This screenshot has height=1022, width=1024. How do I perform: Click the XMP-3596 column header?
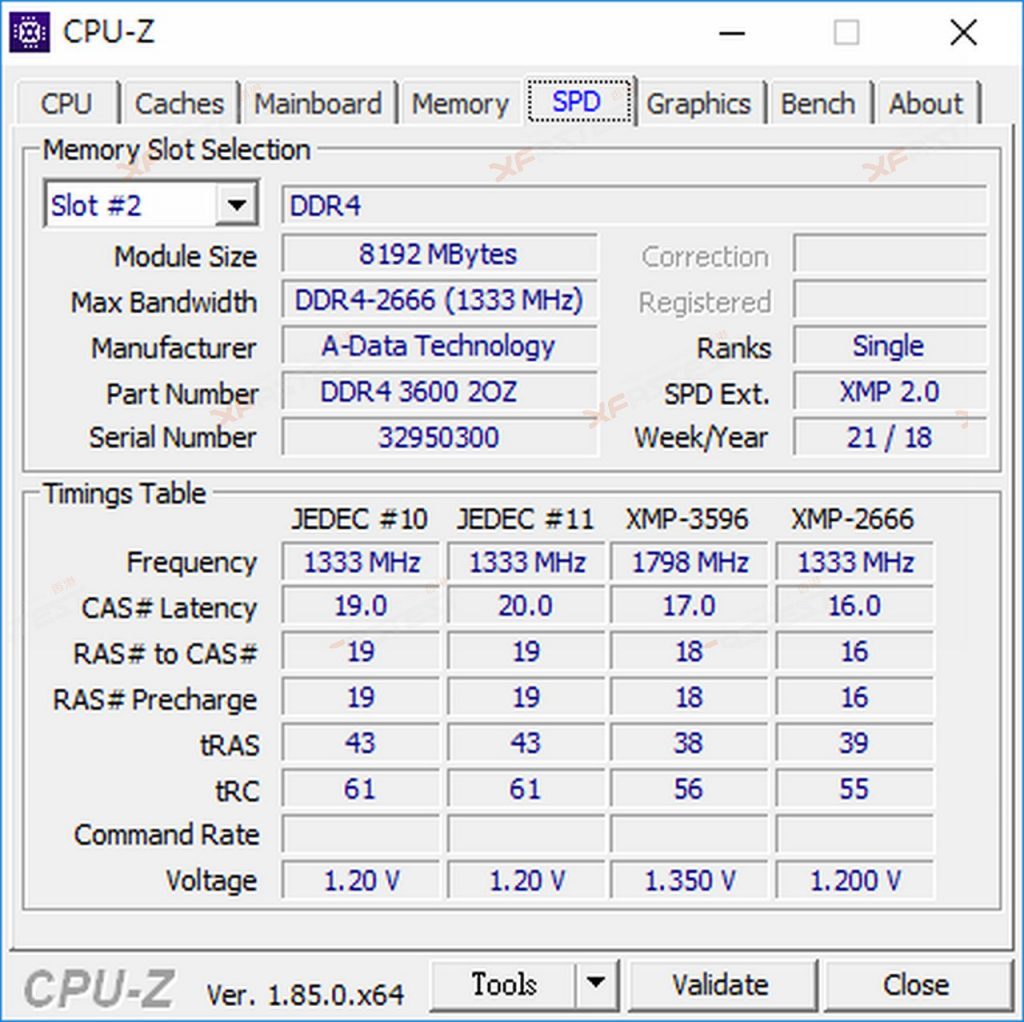tap(688, 519)
